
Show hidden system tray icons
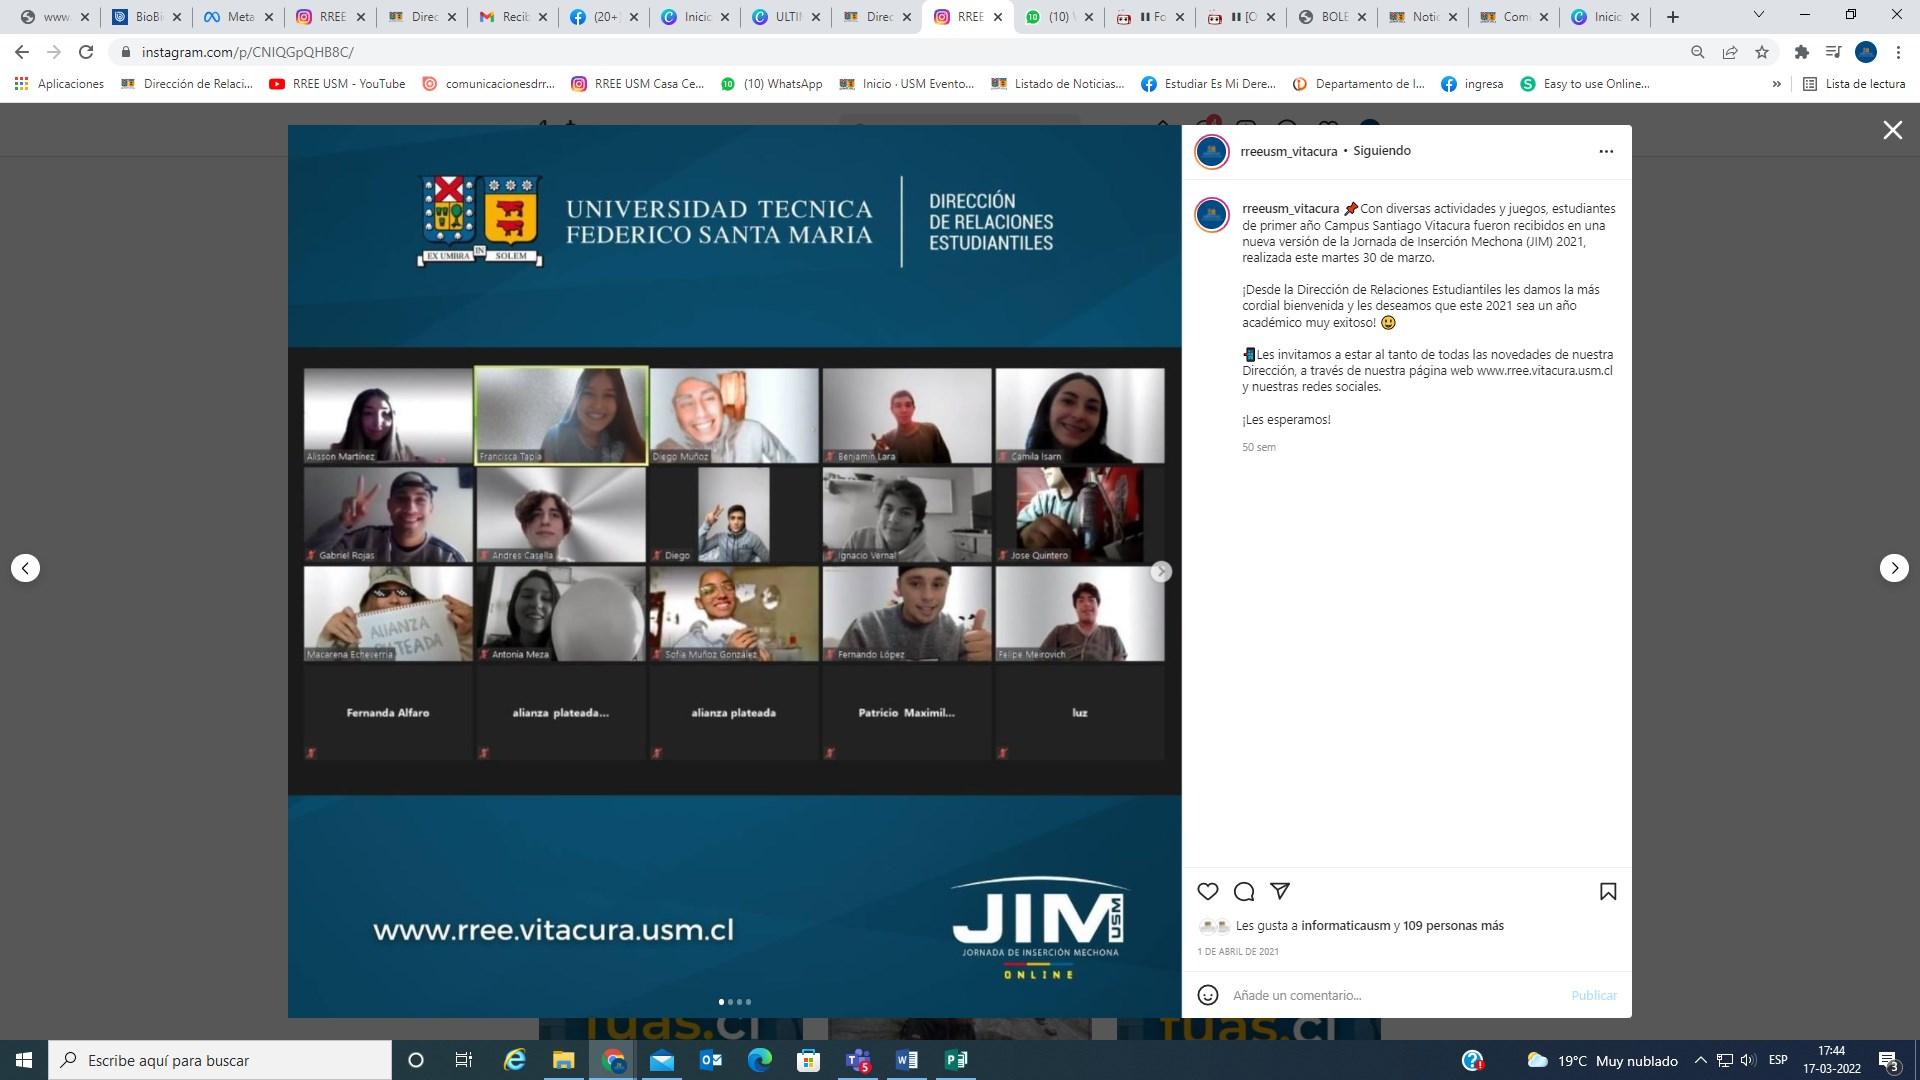point(1700,1060)
